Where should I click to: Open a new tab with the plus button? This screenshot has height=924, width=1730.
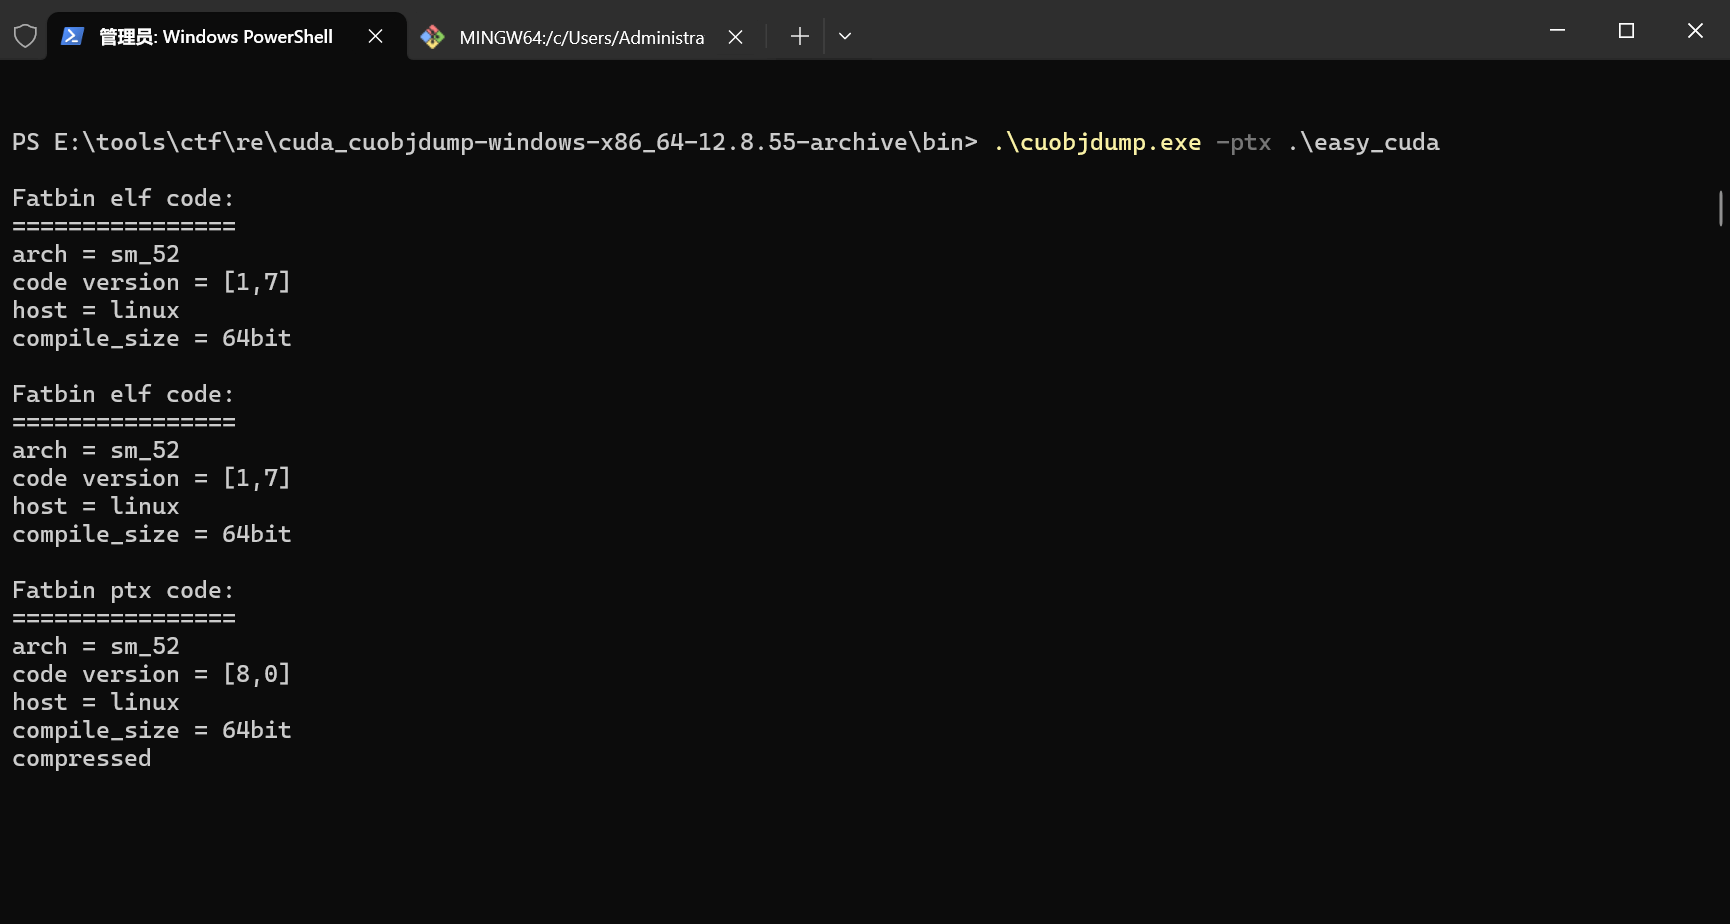(x=799, y=36)
